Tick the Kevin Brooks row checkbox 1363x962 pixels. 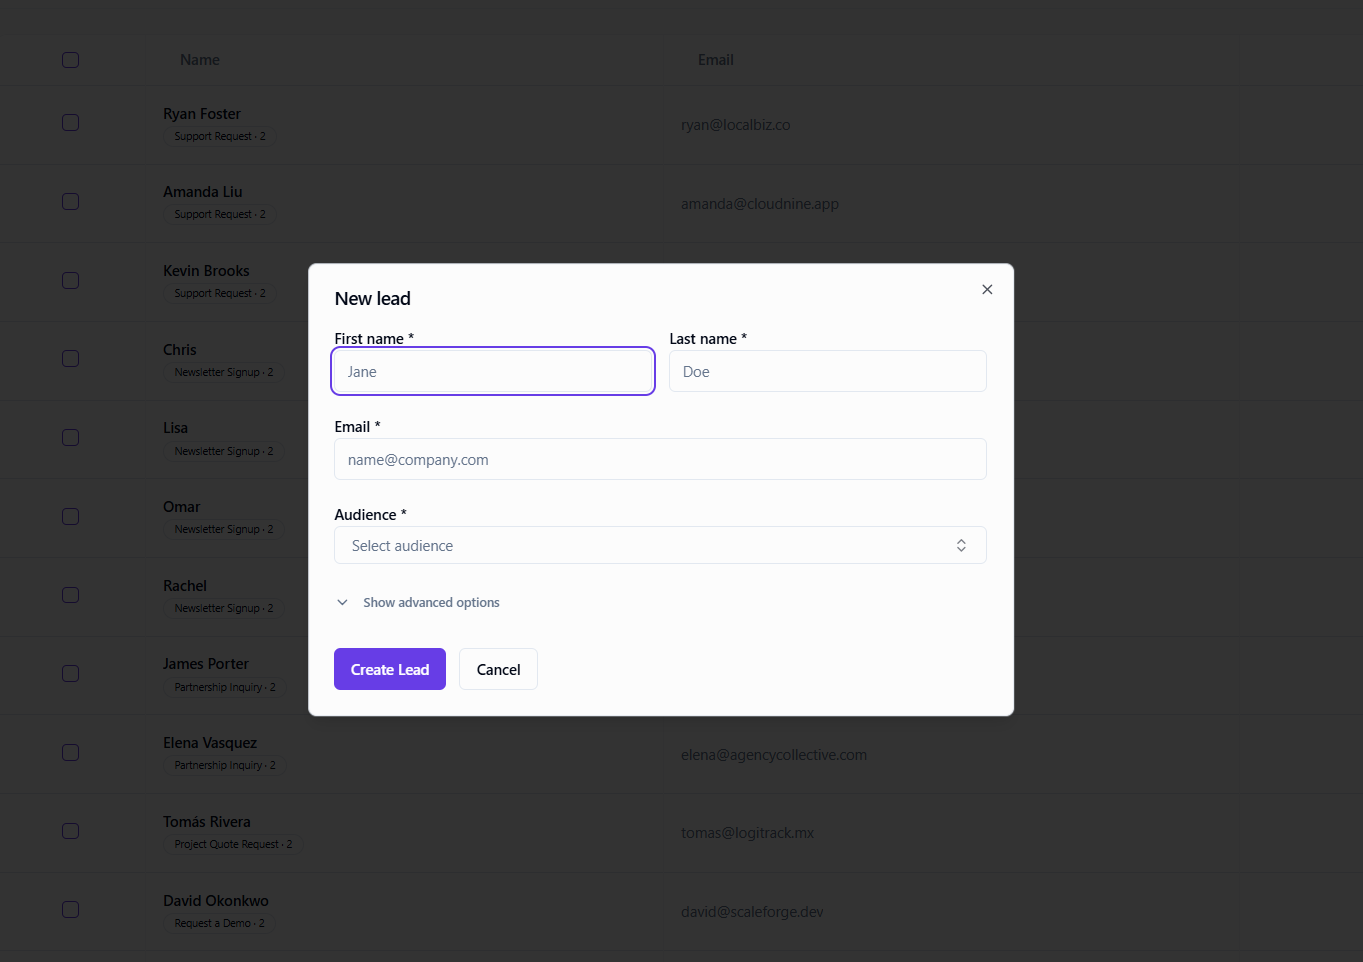tap(70, 280)
